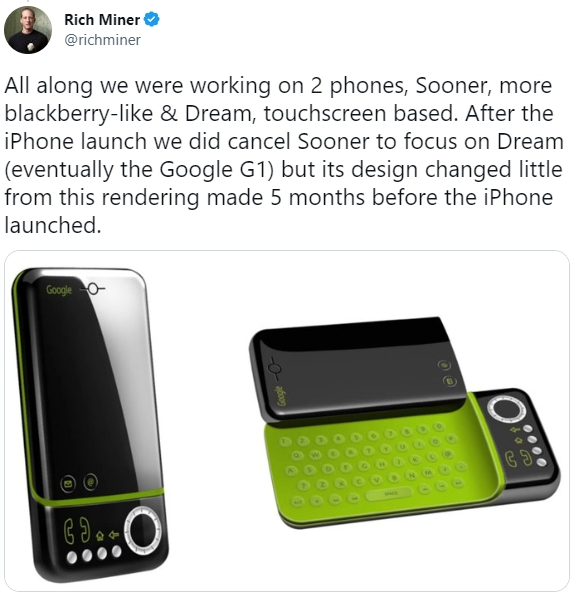Click the green call handset icons on left phone
This screenshot has width=579, height=604.
tap(77, 531)
